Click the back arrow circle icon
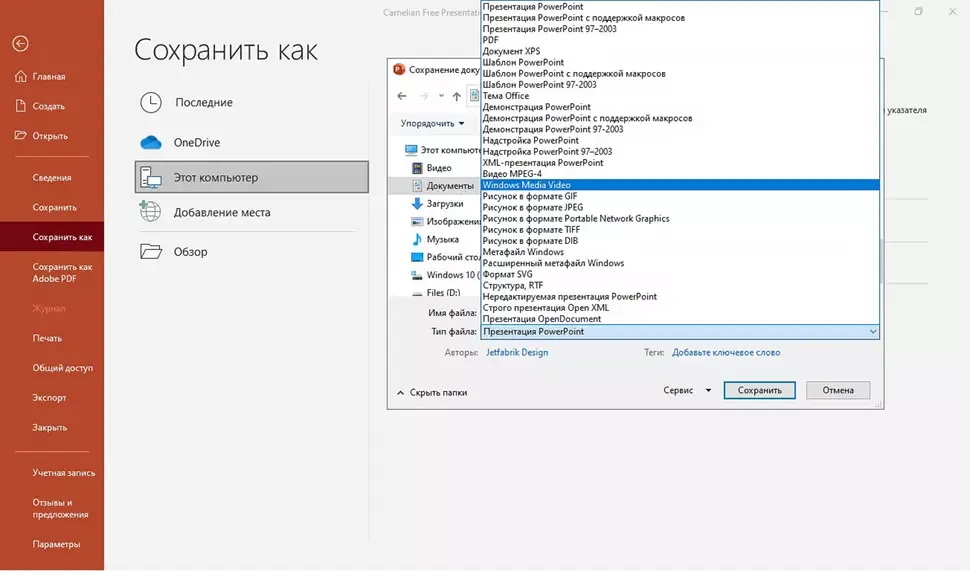970x571 pixels. pos(20,43)
